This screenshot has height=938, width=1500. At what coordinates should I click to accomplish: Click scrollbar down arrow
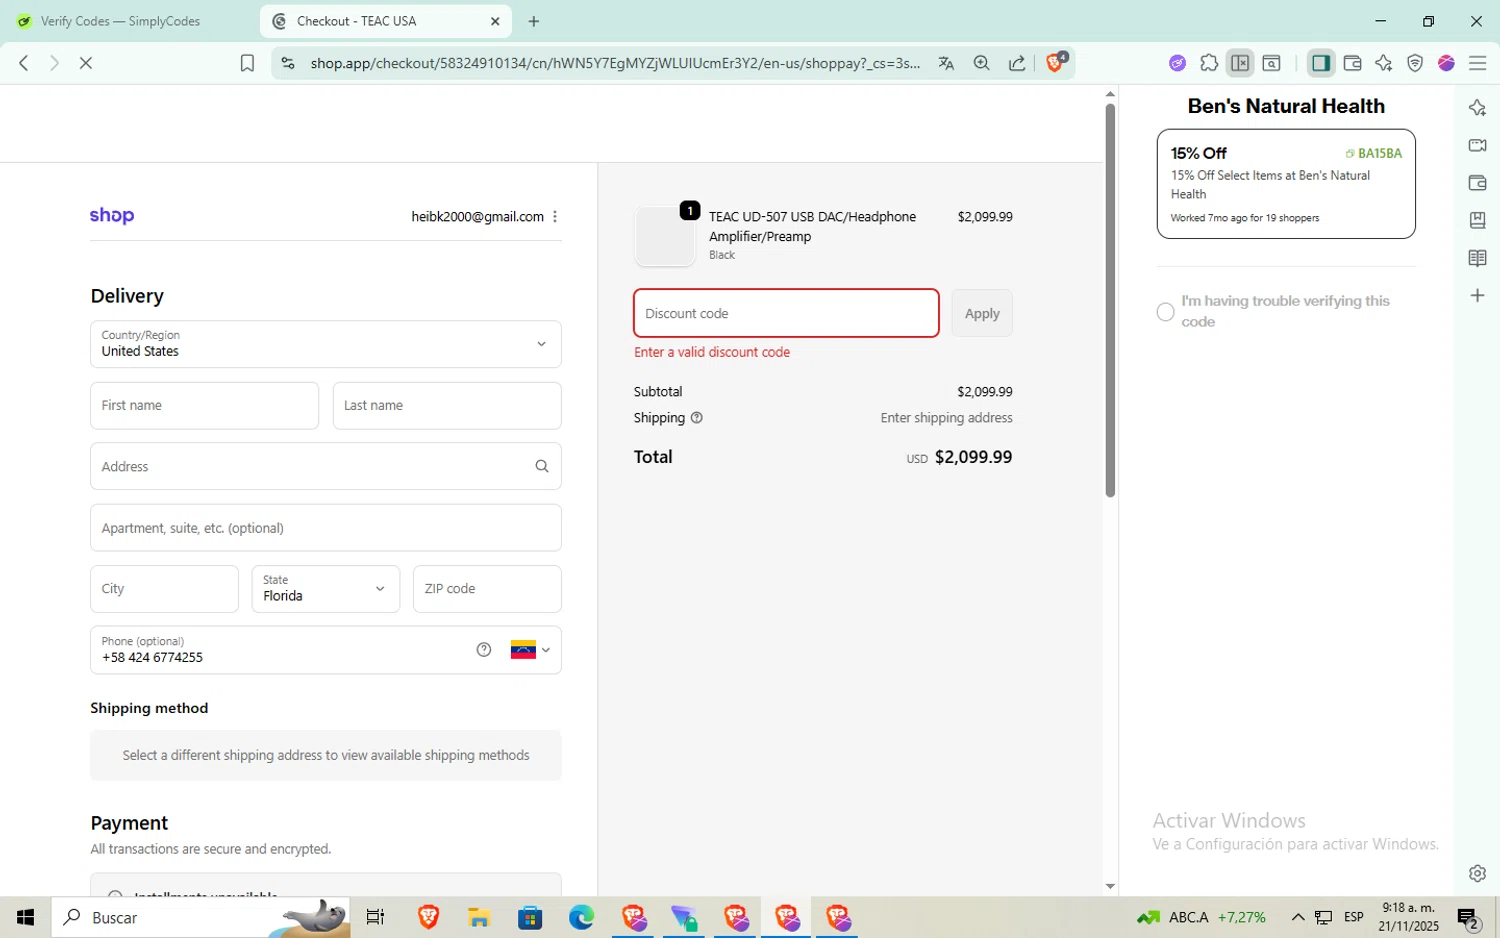[1110, 887]
